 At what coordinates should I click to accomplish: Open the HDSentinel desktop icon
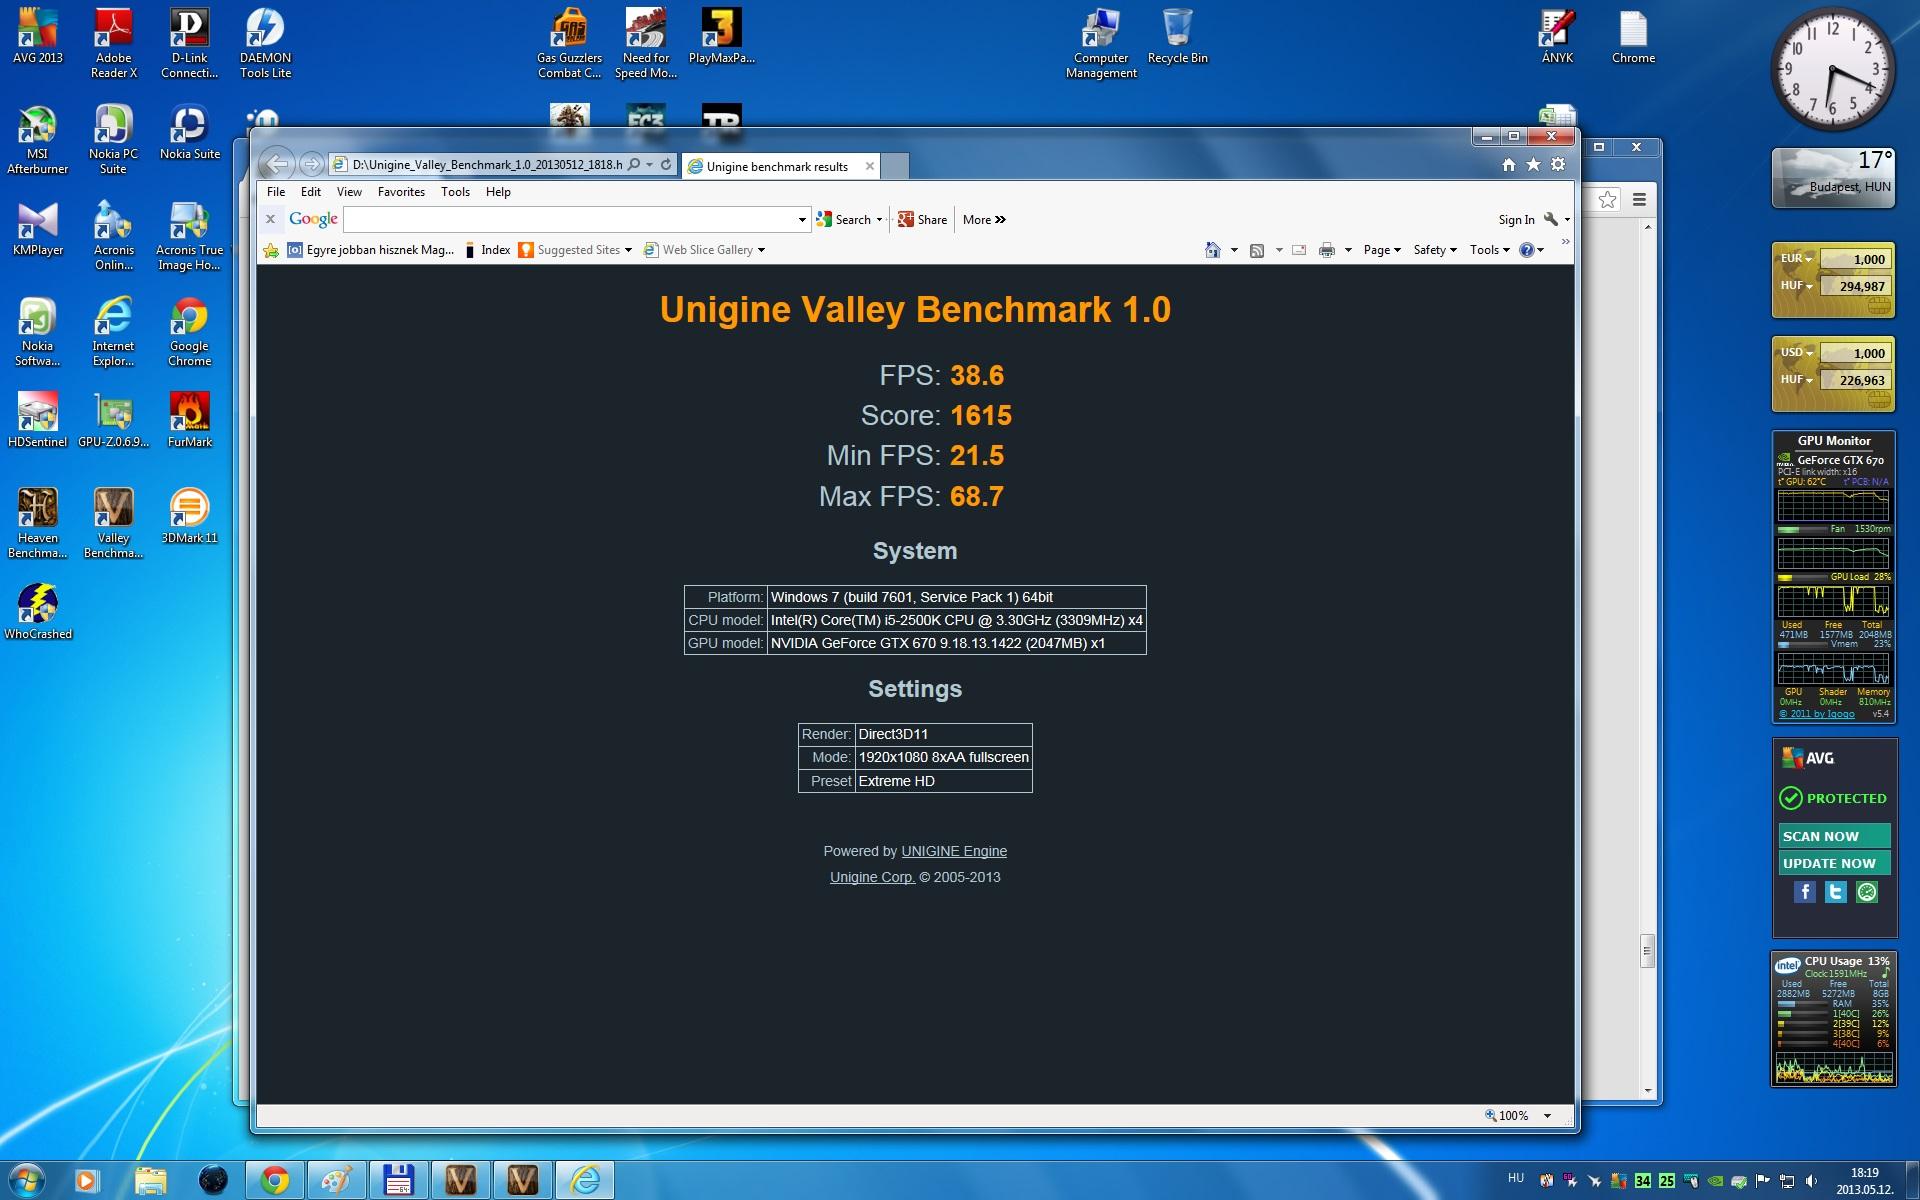click(x=37, y=419)
